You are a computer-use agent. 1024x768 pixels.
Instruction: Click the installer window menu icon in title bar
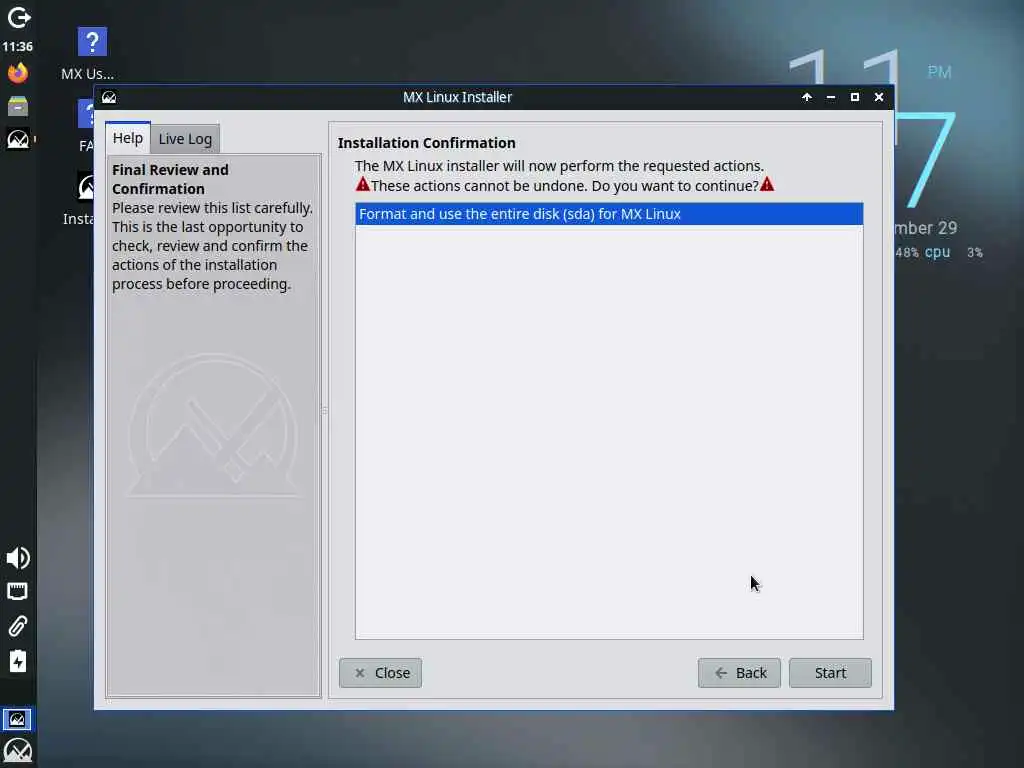109,97
